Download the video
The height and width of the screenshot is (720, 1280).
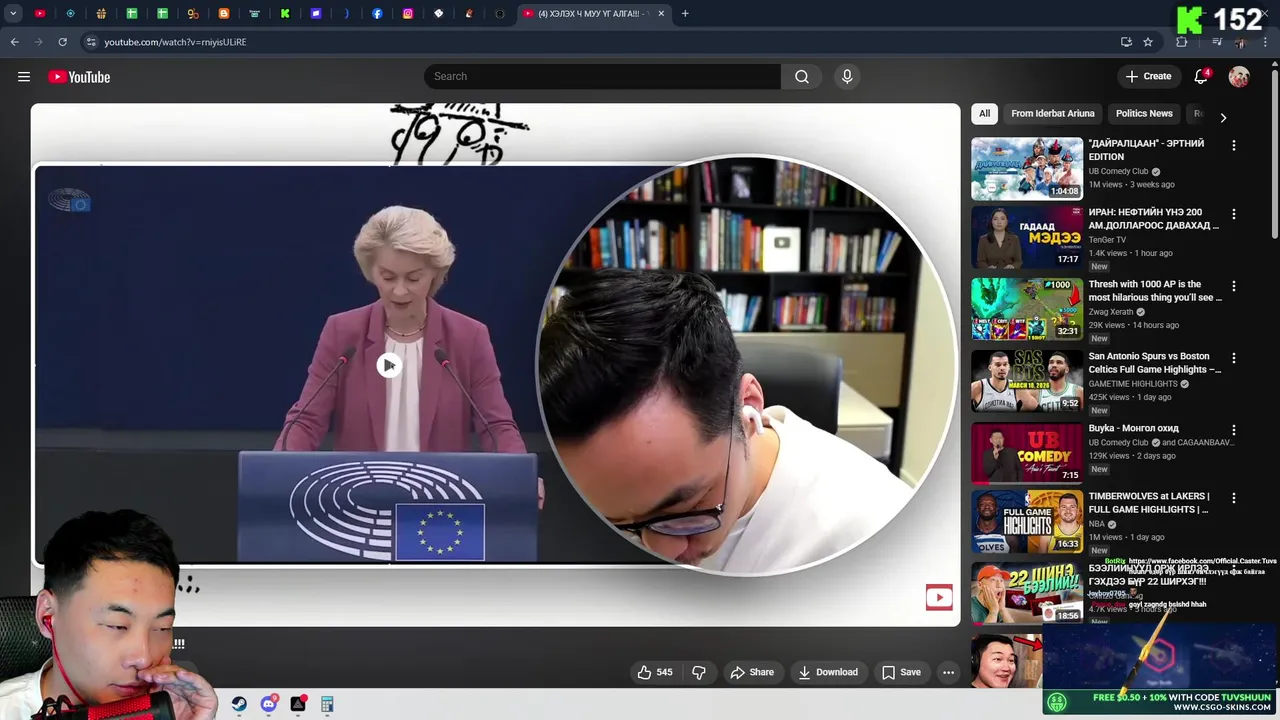click(828, 672)
